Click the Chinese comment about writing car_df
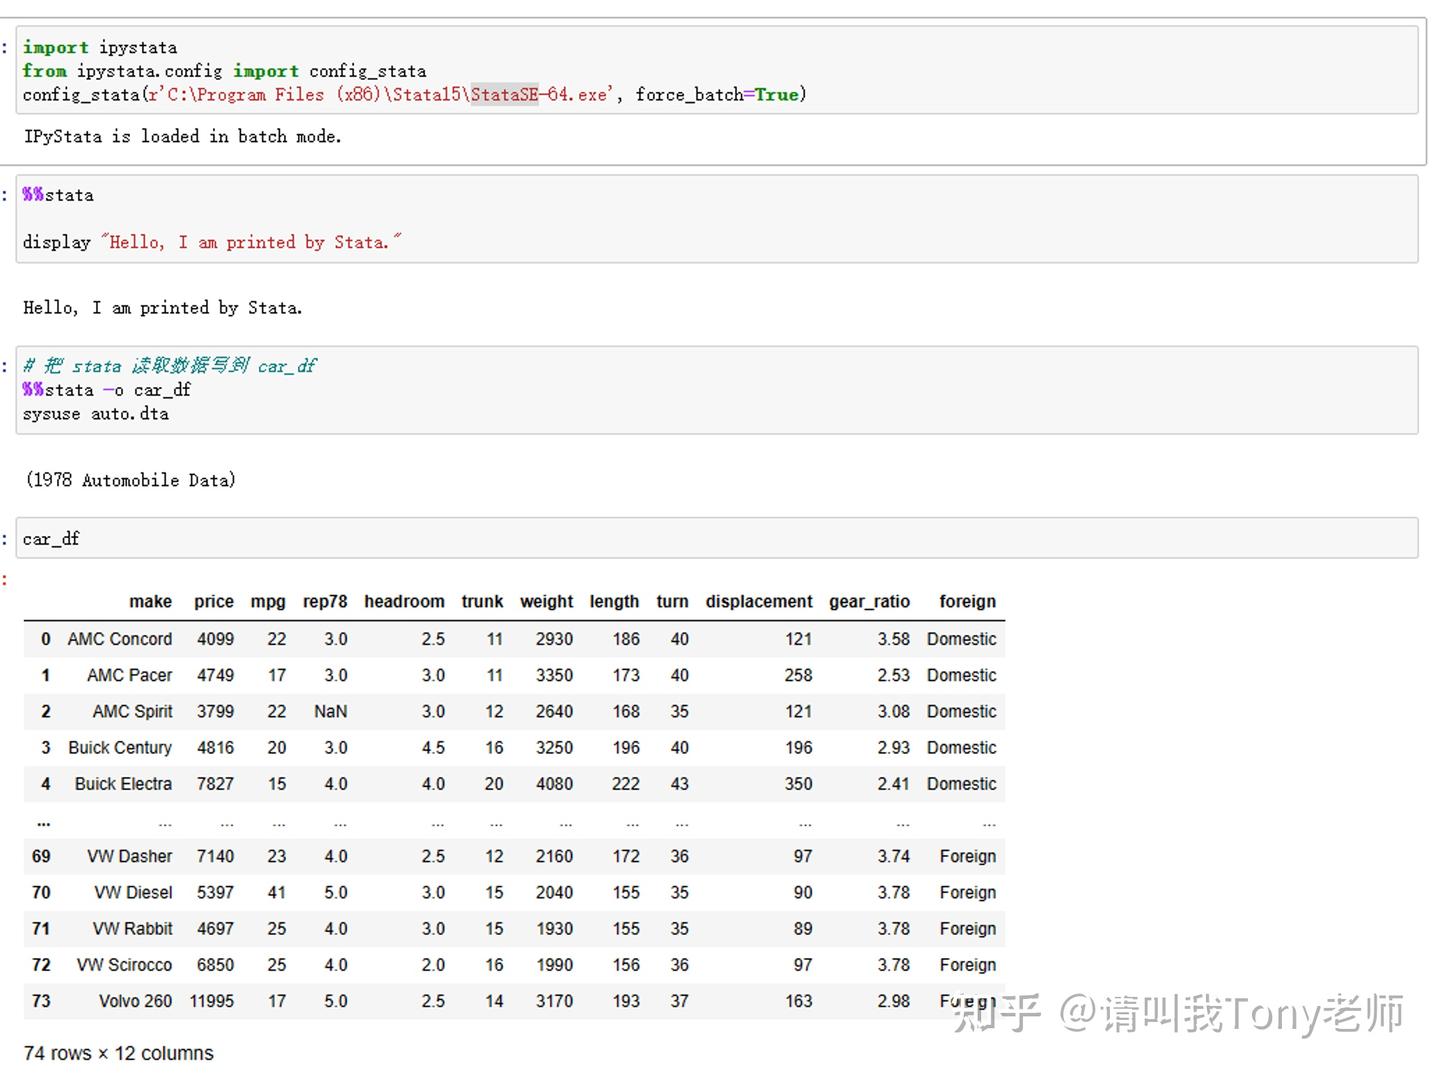 170,365
